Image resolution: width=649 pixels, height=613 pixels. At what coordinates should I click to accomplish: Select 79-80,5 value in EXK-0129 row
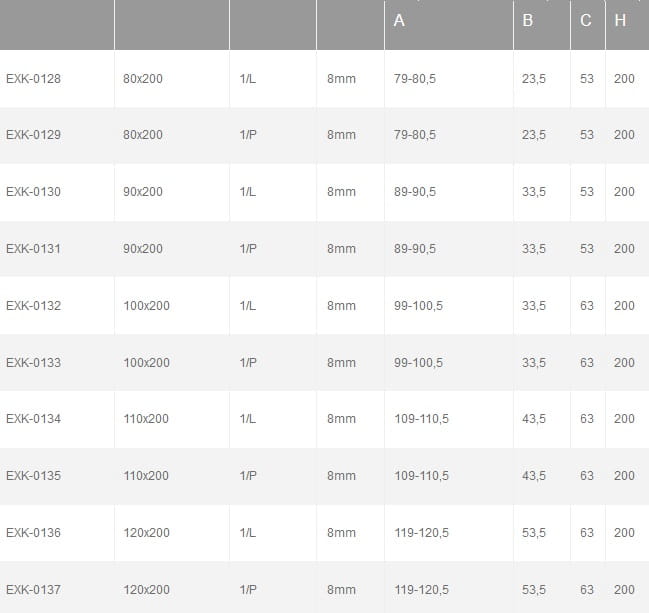[x=415, y=135]
